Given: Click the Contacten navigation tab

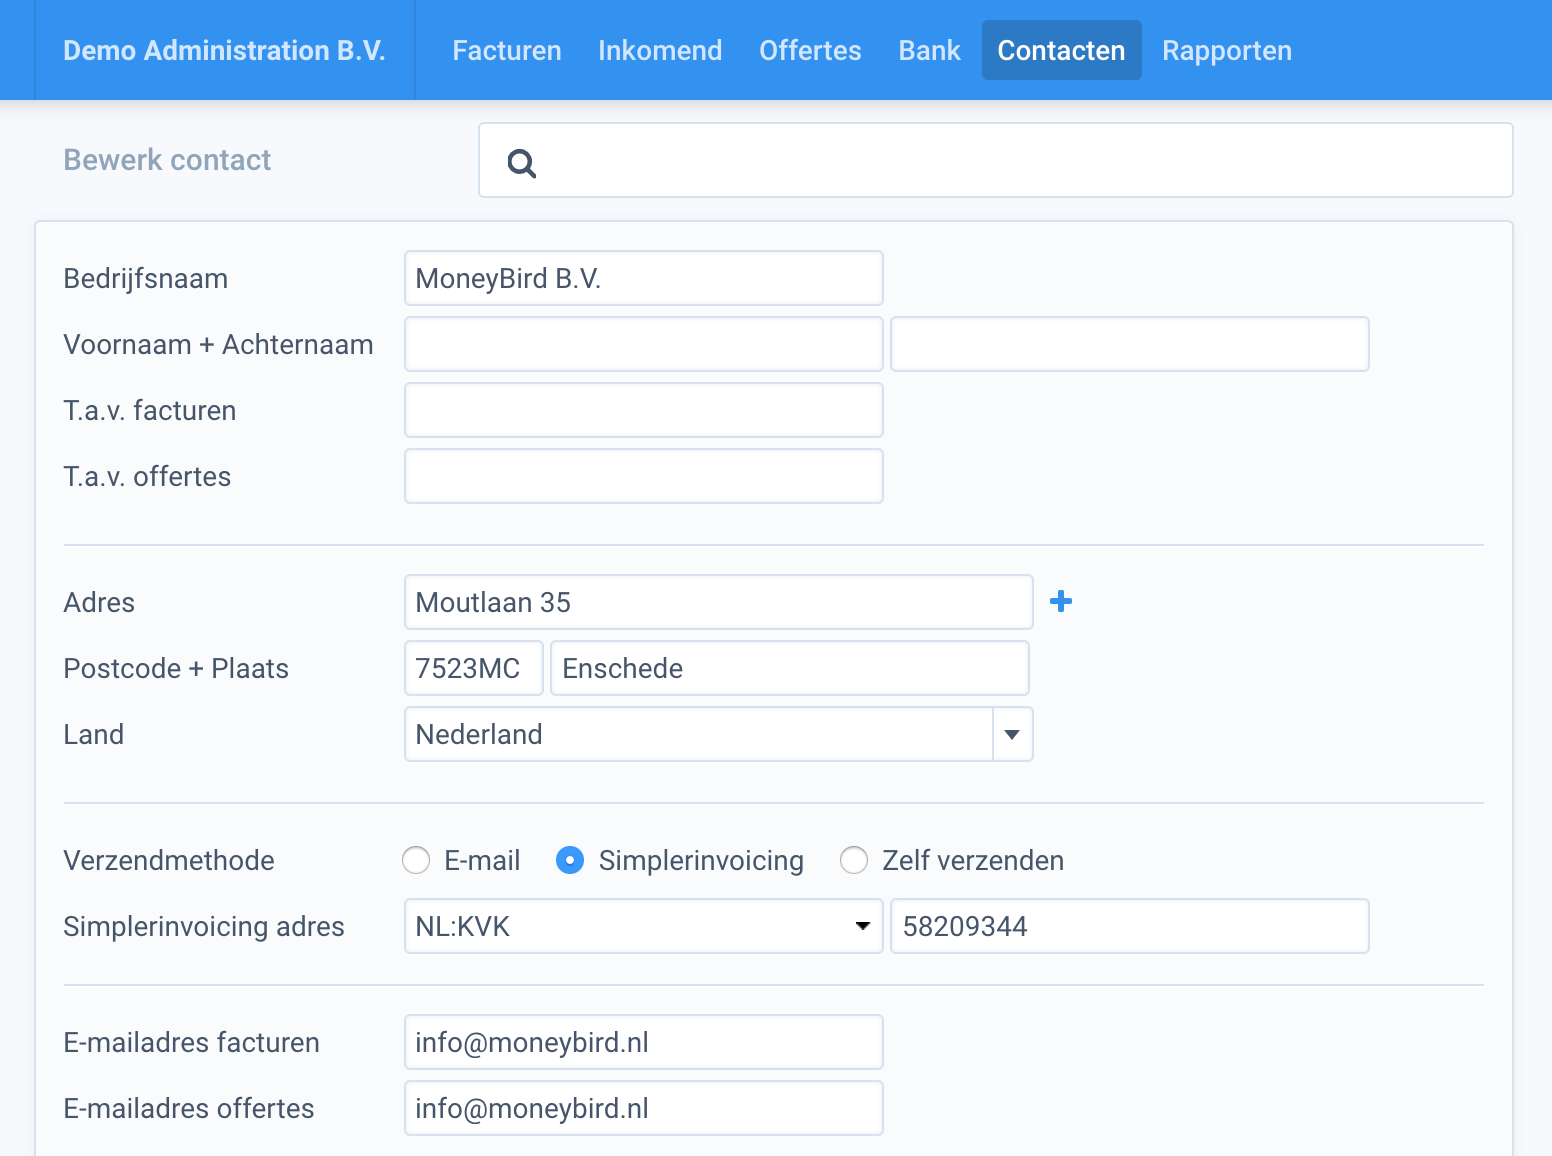Looking at the screenshot, I should click(1061, 50).
